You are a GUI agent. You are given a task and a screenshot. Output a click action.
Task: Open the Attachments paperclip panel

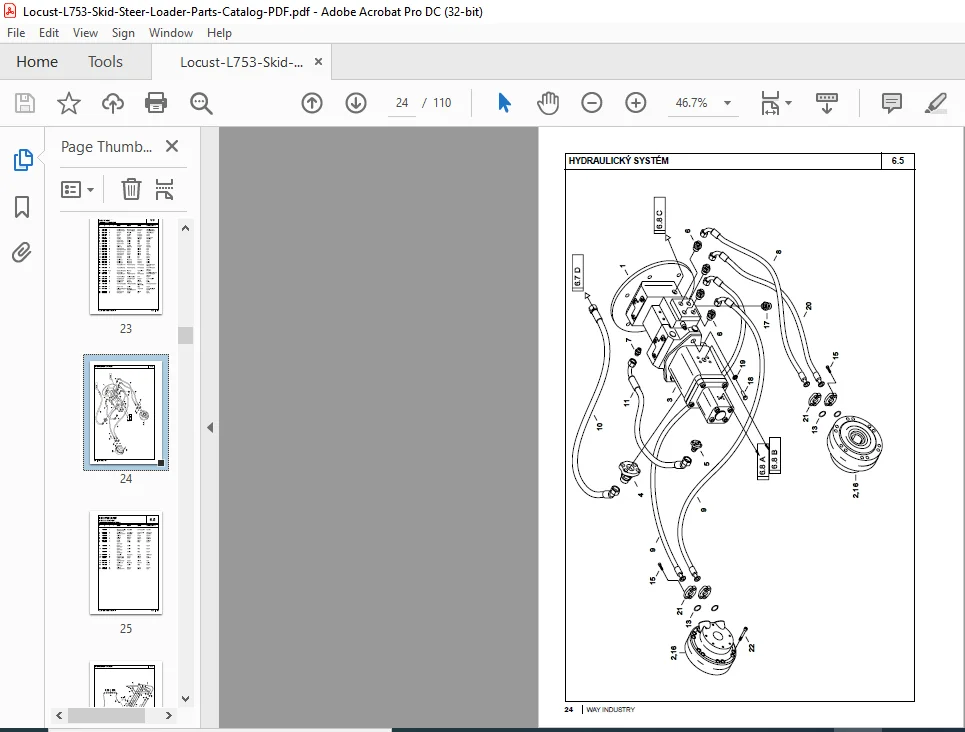22,252
